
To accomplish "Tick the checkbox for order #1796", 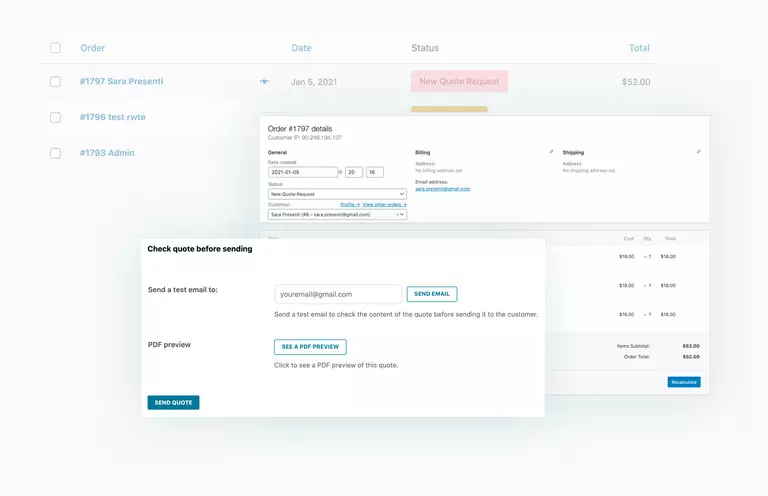I will (x=55, y=117).
